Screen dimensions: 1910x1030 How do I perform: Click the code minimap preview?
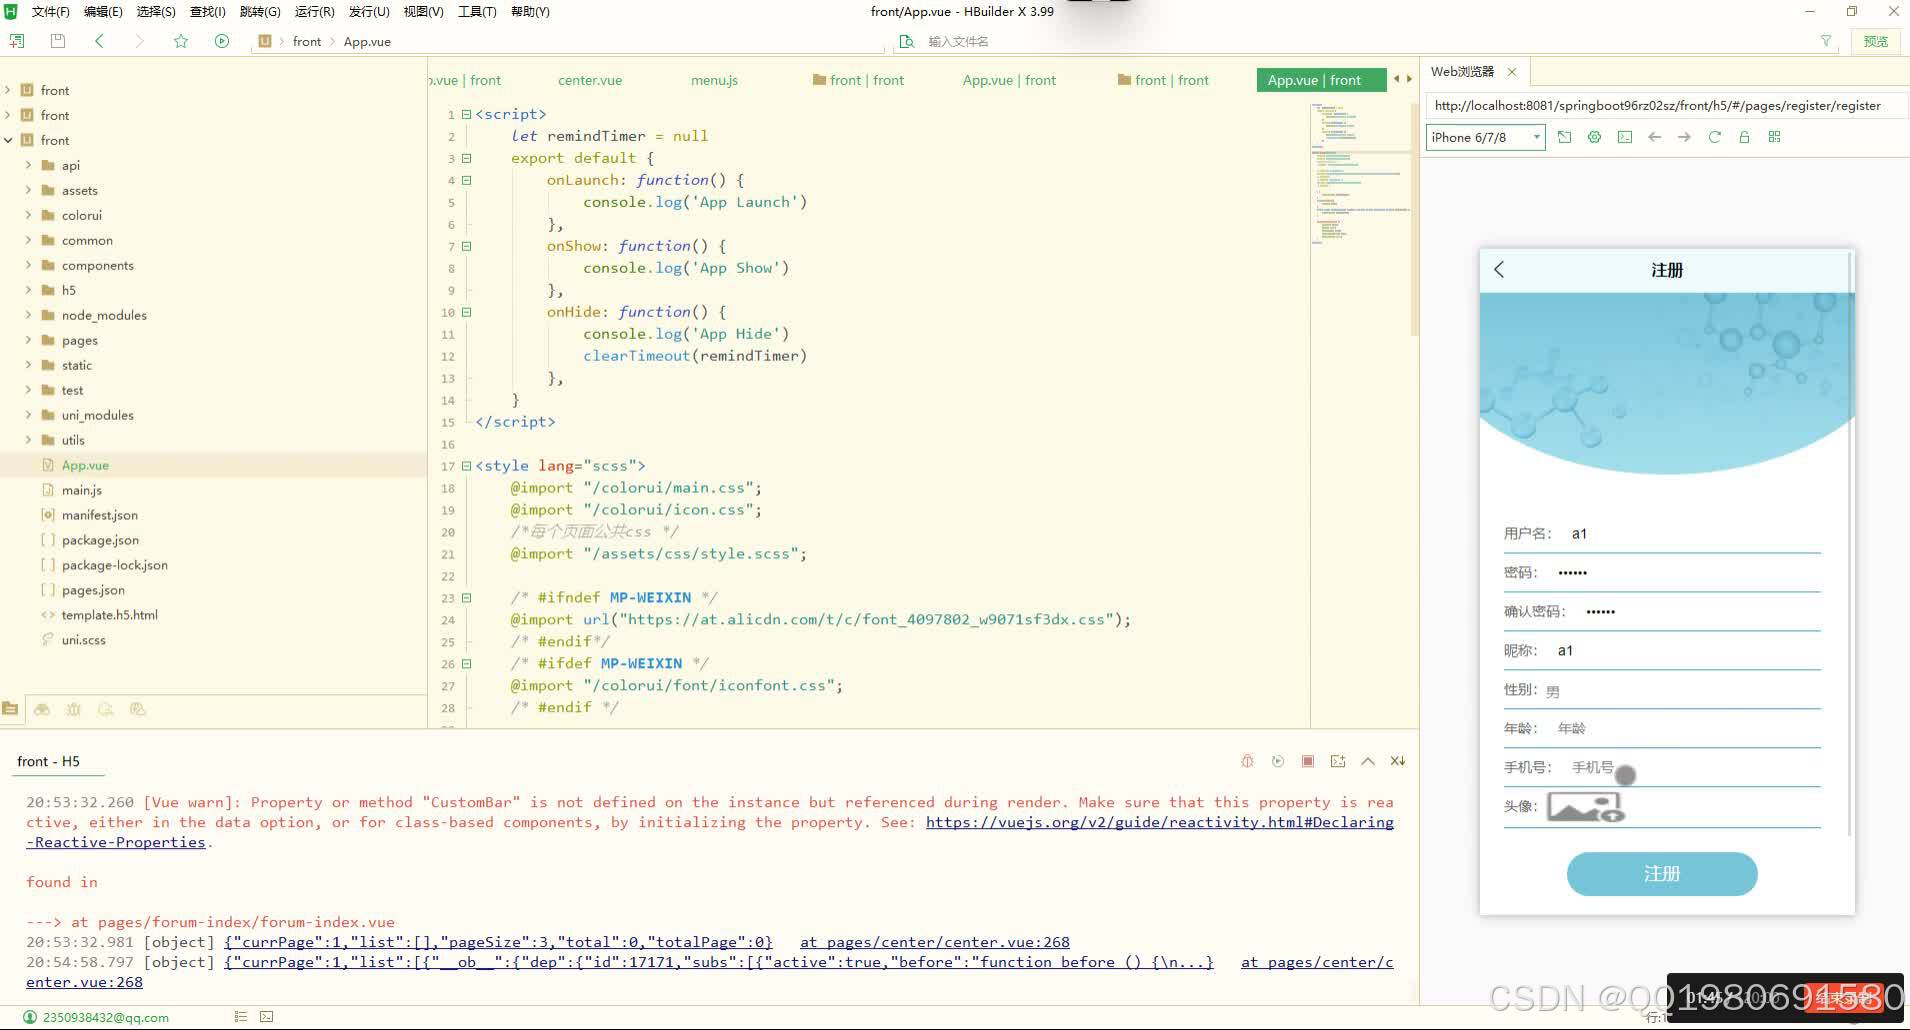click(x=1360, y=175)
